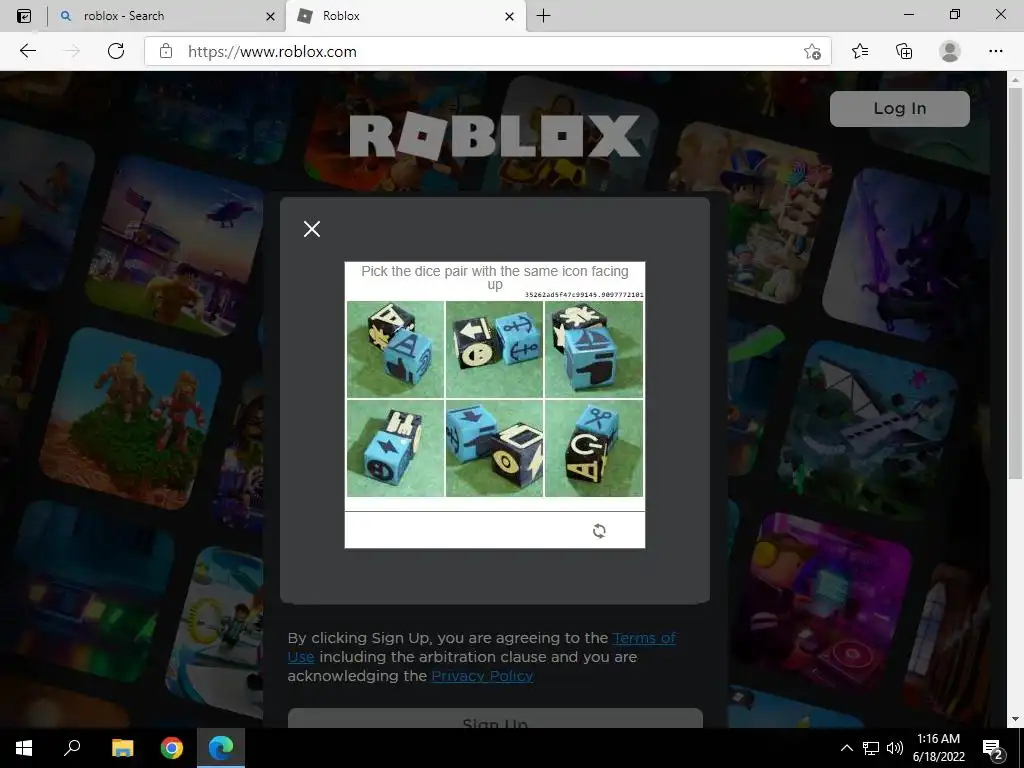This screenshot has height=768, width=1024.
Task: Click the scrollbar down arrow
Action: pyautogui.click(x=1015, y=719)
